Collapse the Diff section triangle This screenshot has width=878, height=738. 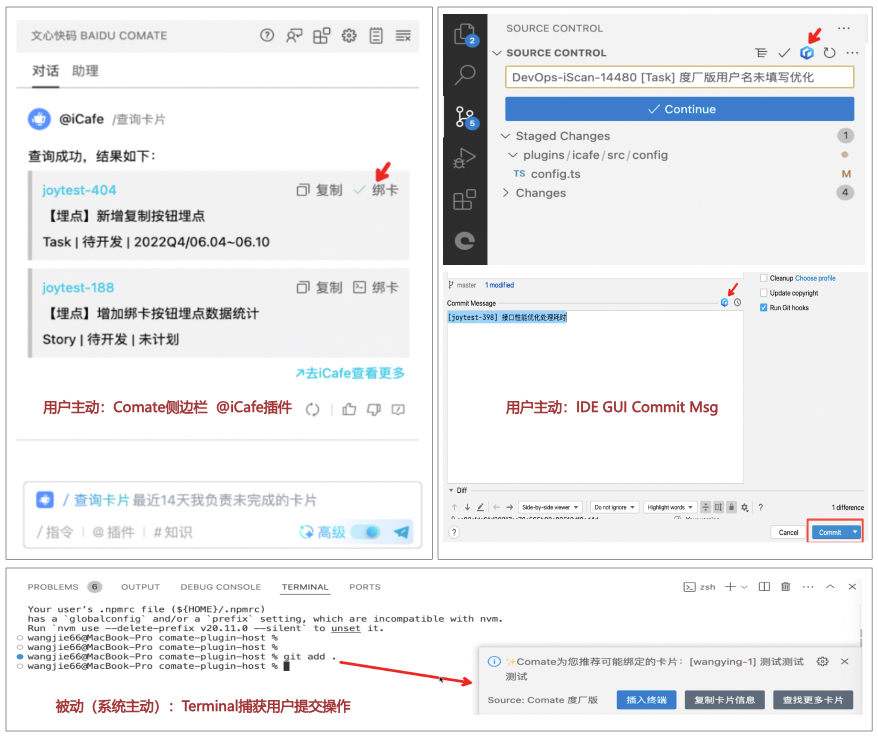click(451, 491)
